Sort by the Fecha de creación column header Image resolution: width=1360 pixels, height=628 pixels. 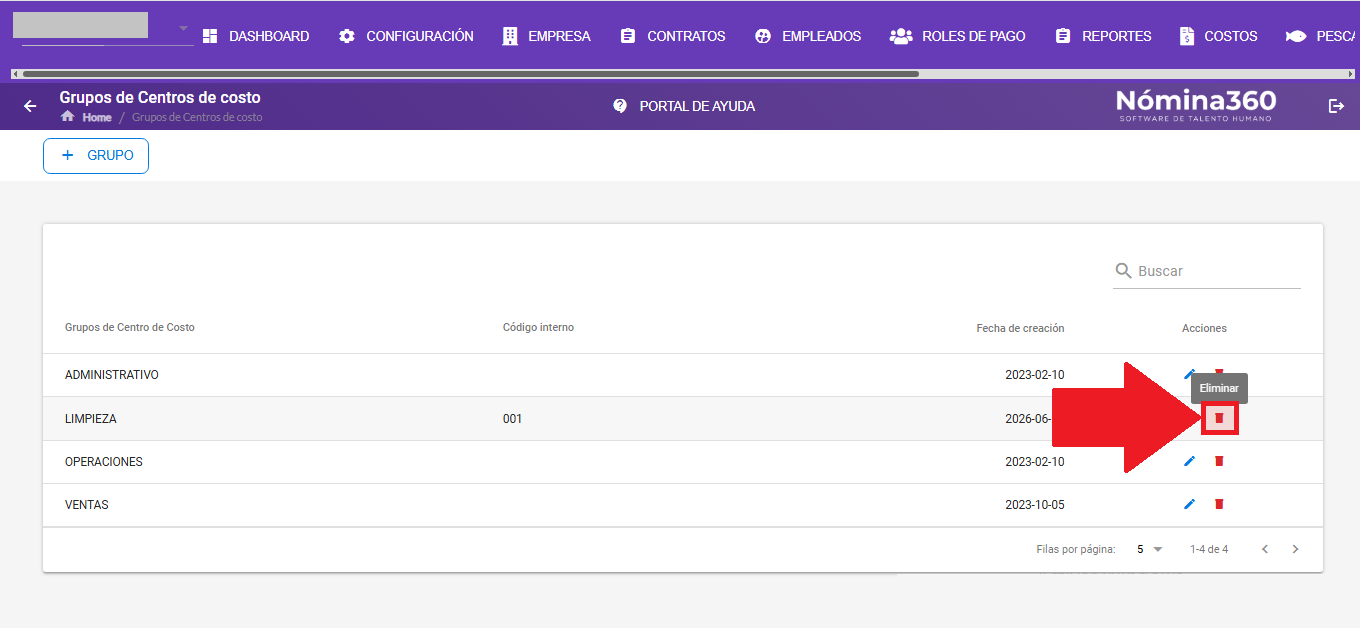point(1020,328)
